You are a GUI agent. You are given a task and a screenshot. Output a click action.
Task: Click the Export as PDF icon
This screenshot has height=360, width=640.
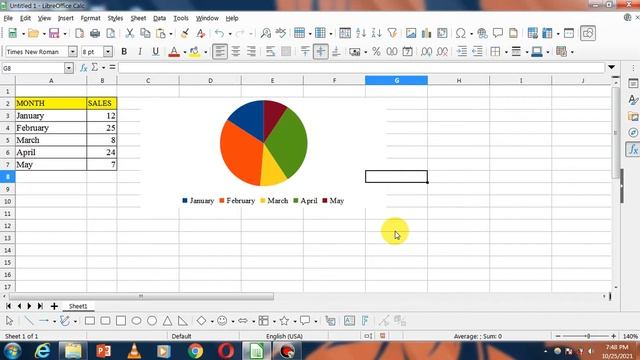[x=80, y=33]
